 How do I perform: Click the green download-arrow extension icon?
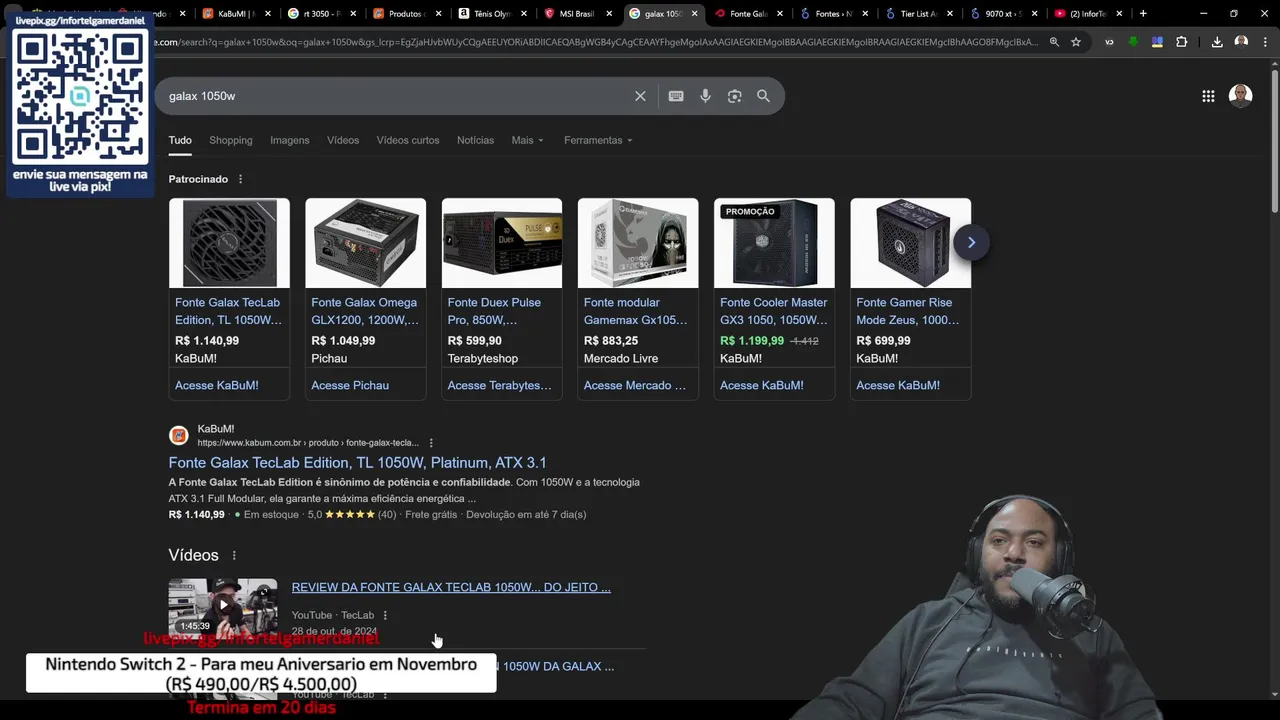point(1133,42)
